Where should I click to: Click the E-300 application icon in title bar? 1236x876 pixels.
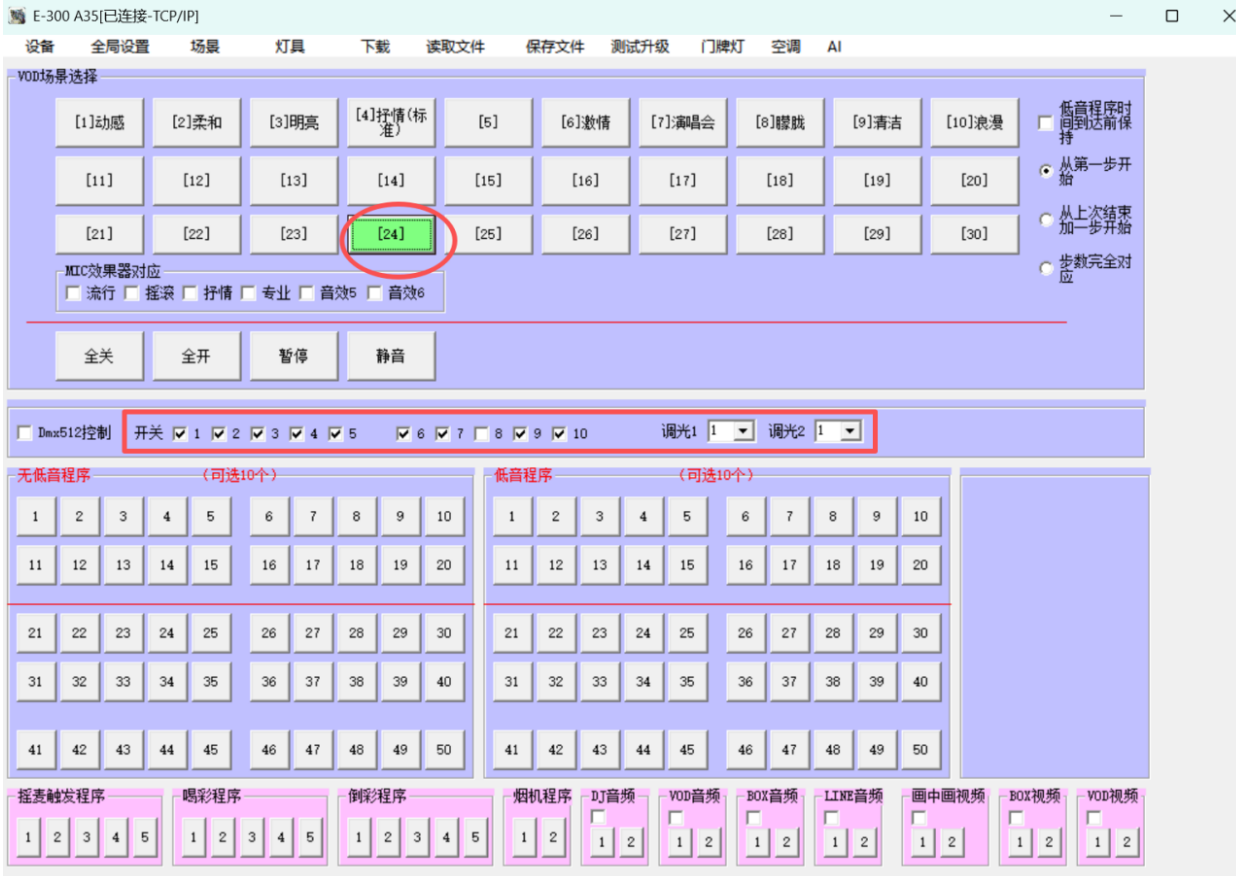tap(16, 16)
